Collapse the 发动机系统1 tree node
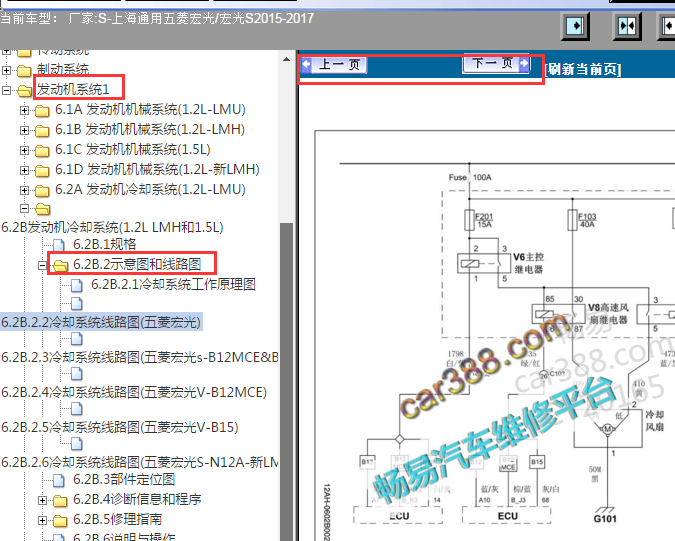Image resolution: width=675 pixels, height=541 pixels. pos(6,90)
